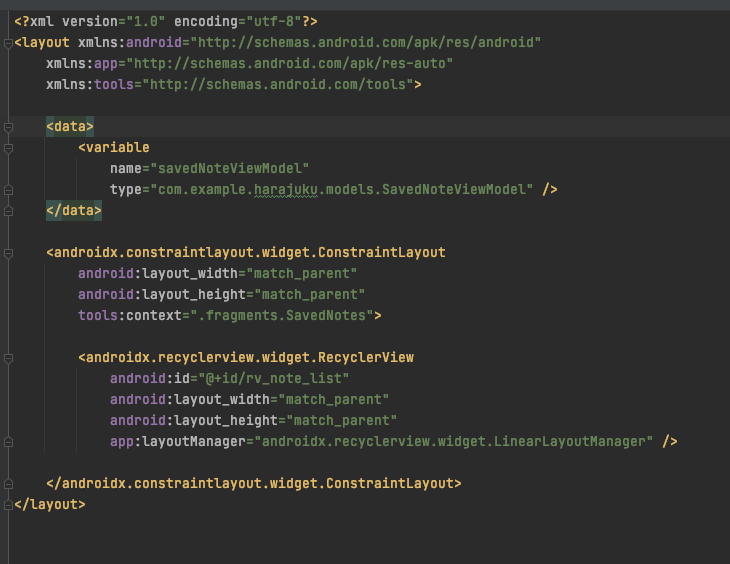
Task: Click the highlighted closing data tag
Action: pyautogui.click(x=74, y=211)
